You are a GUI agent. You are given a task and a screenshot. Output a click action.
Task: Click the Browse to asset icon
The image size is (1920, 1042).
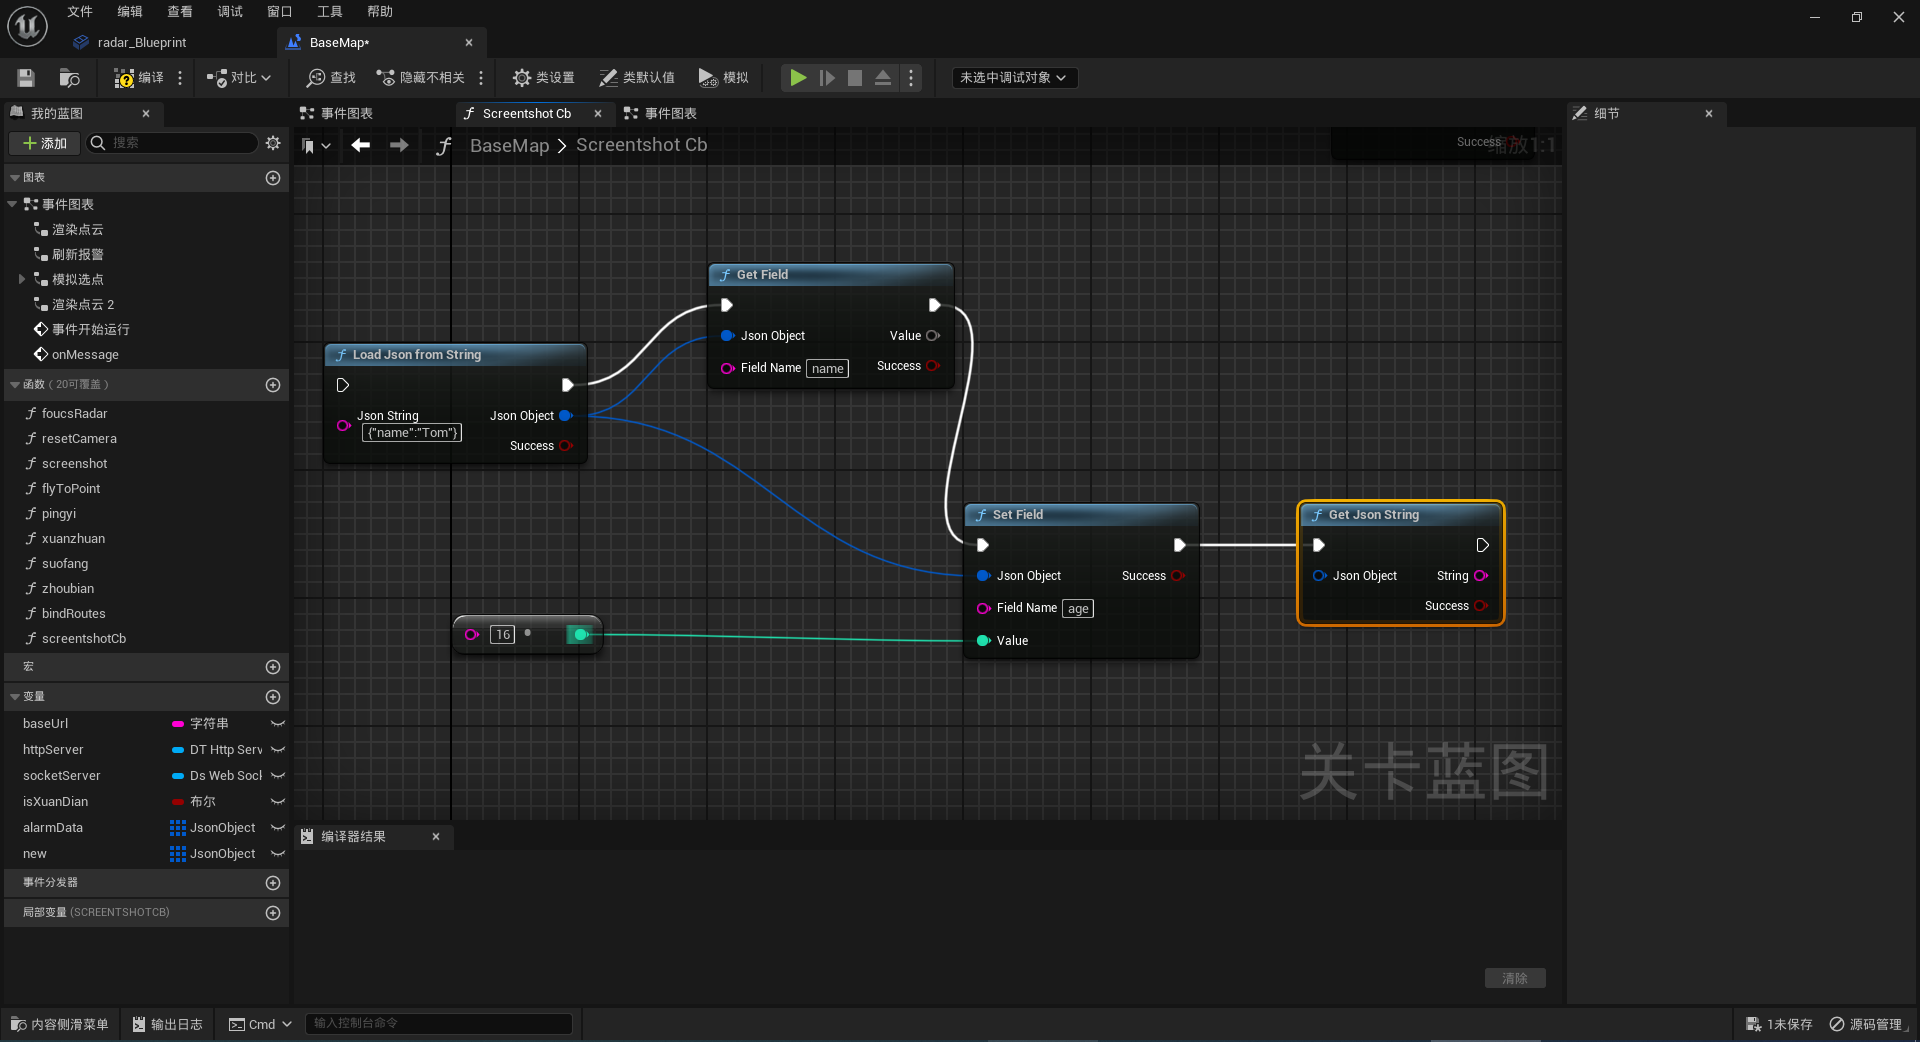(70, 78)
